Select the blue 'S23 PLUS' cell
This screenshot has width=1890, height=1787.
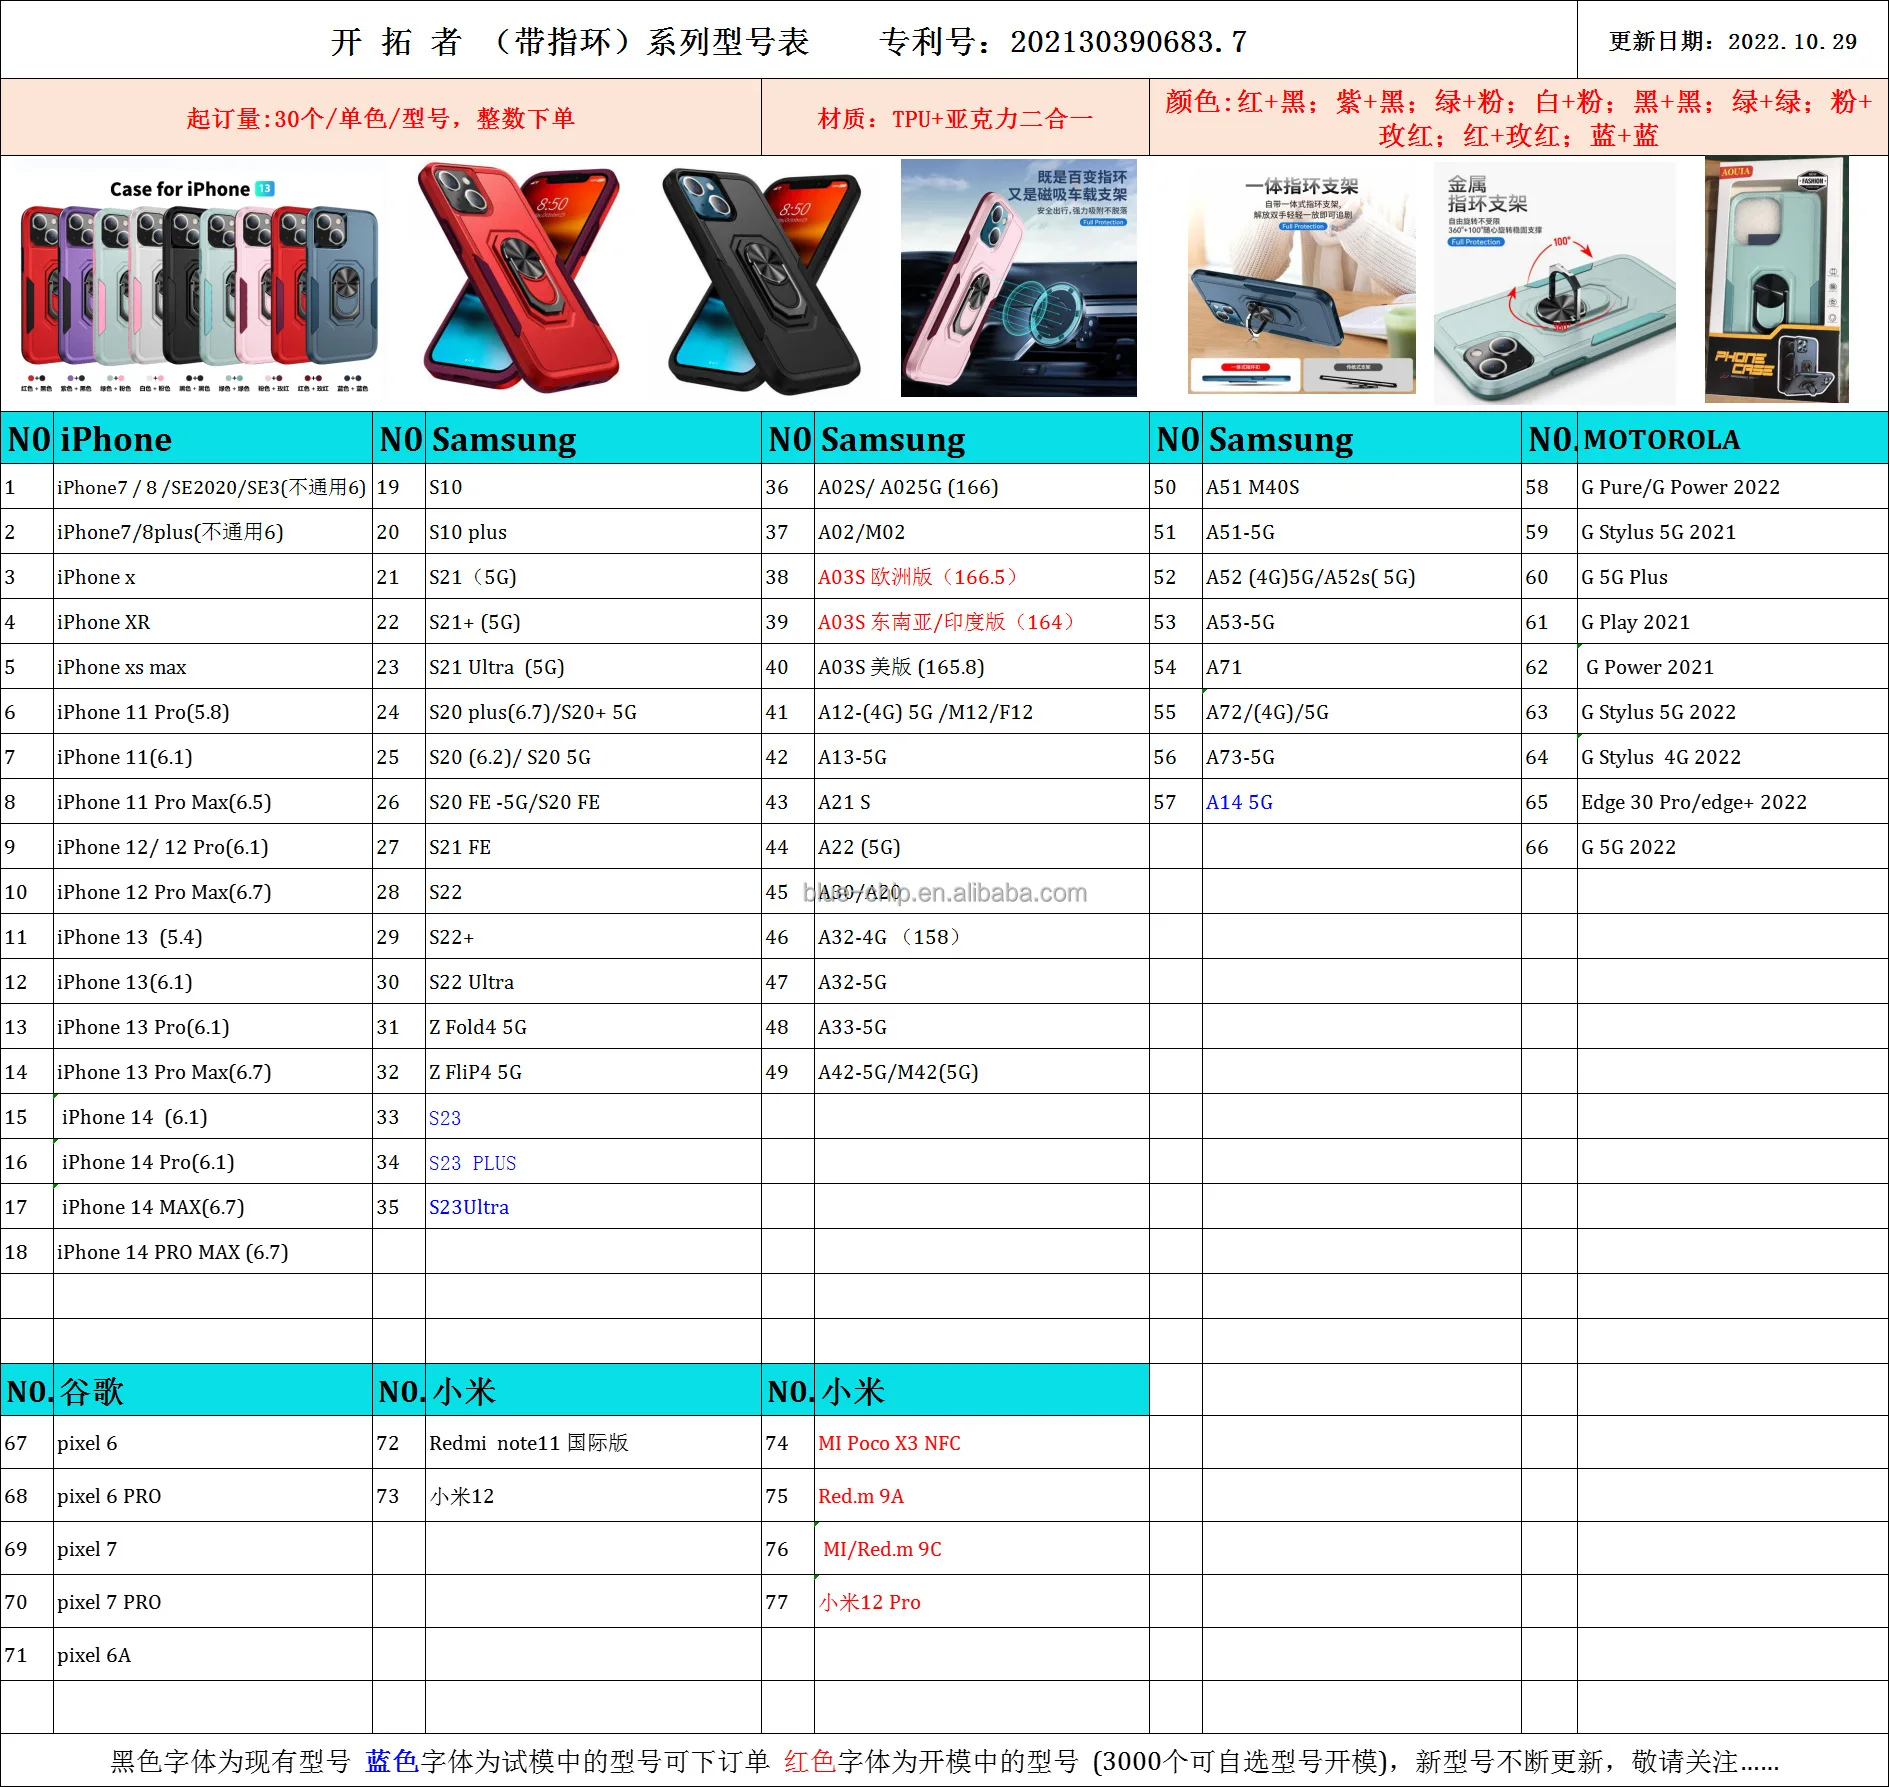tap(593, 1162)
